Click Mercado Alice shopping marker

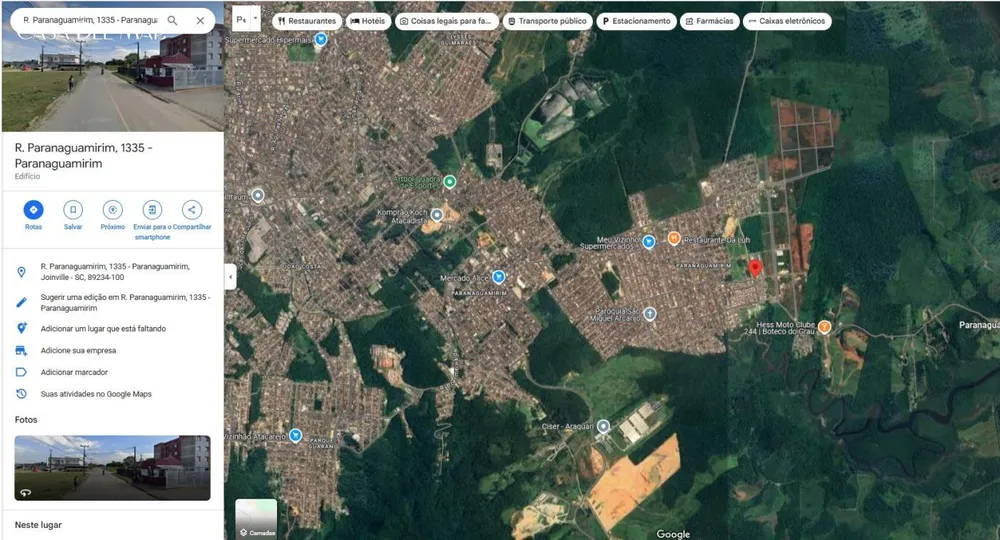tap(499, 277)
